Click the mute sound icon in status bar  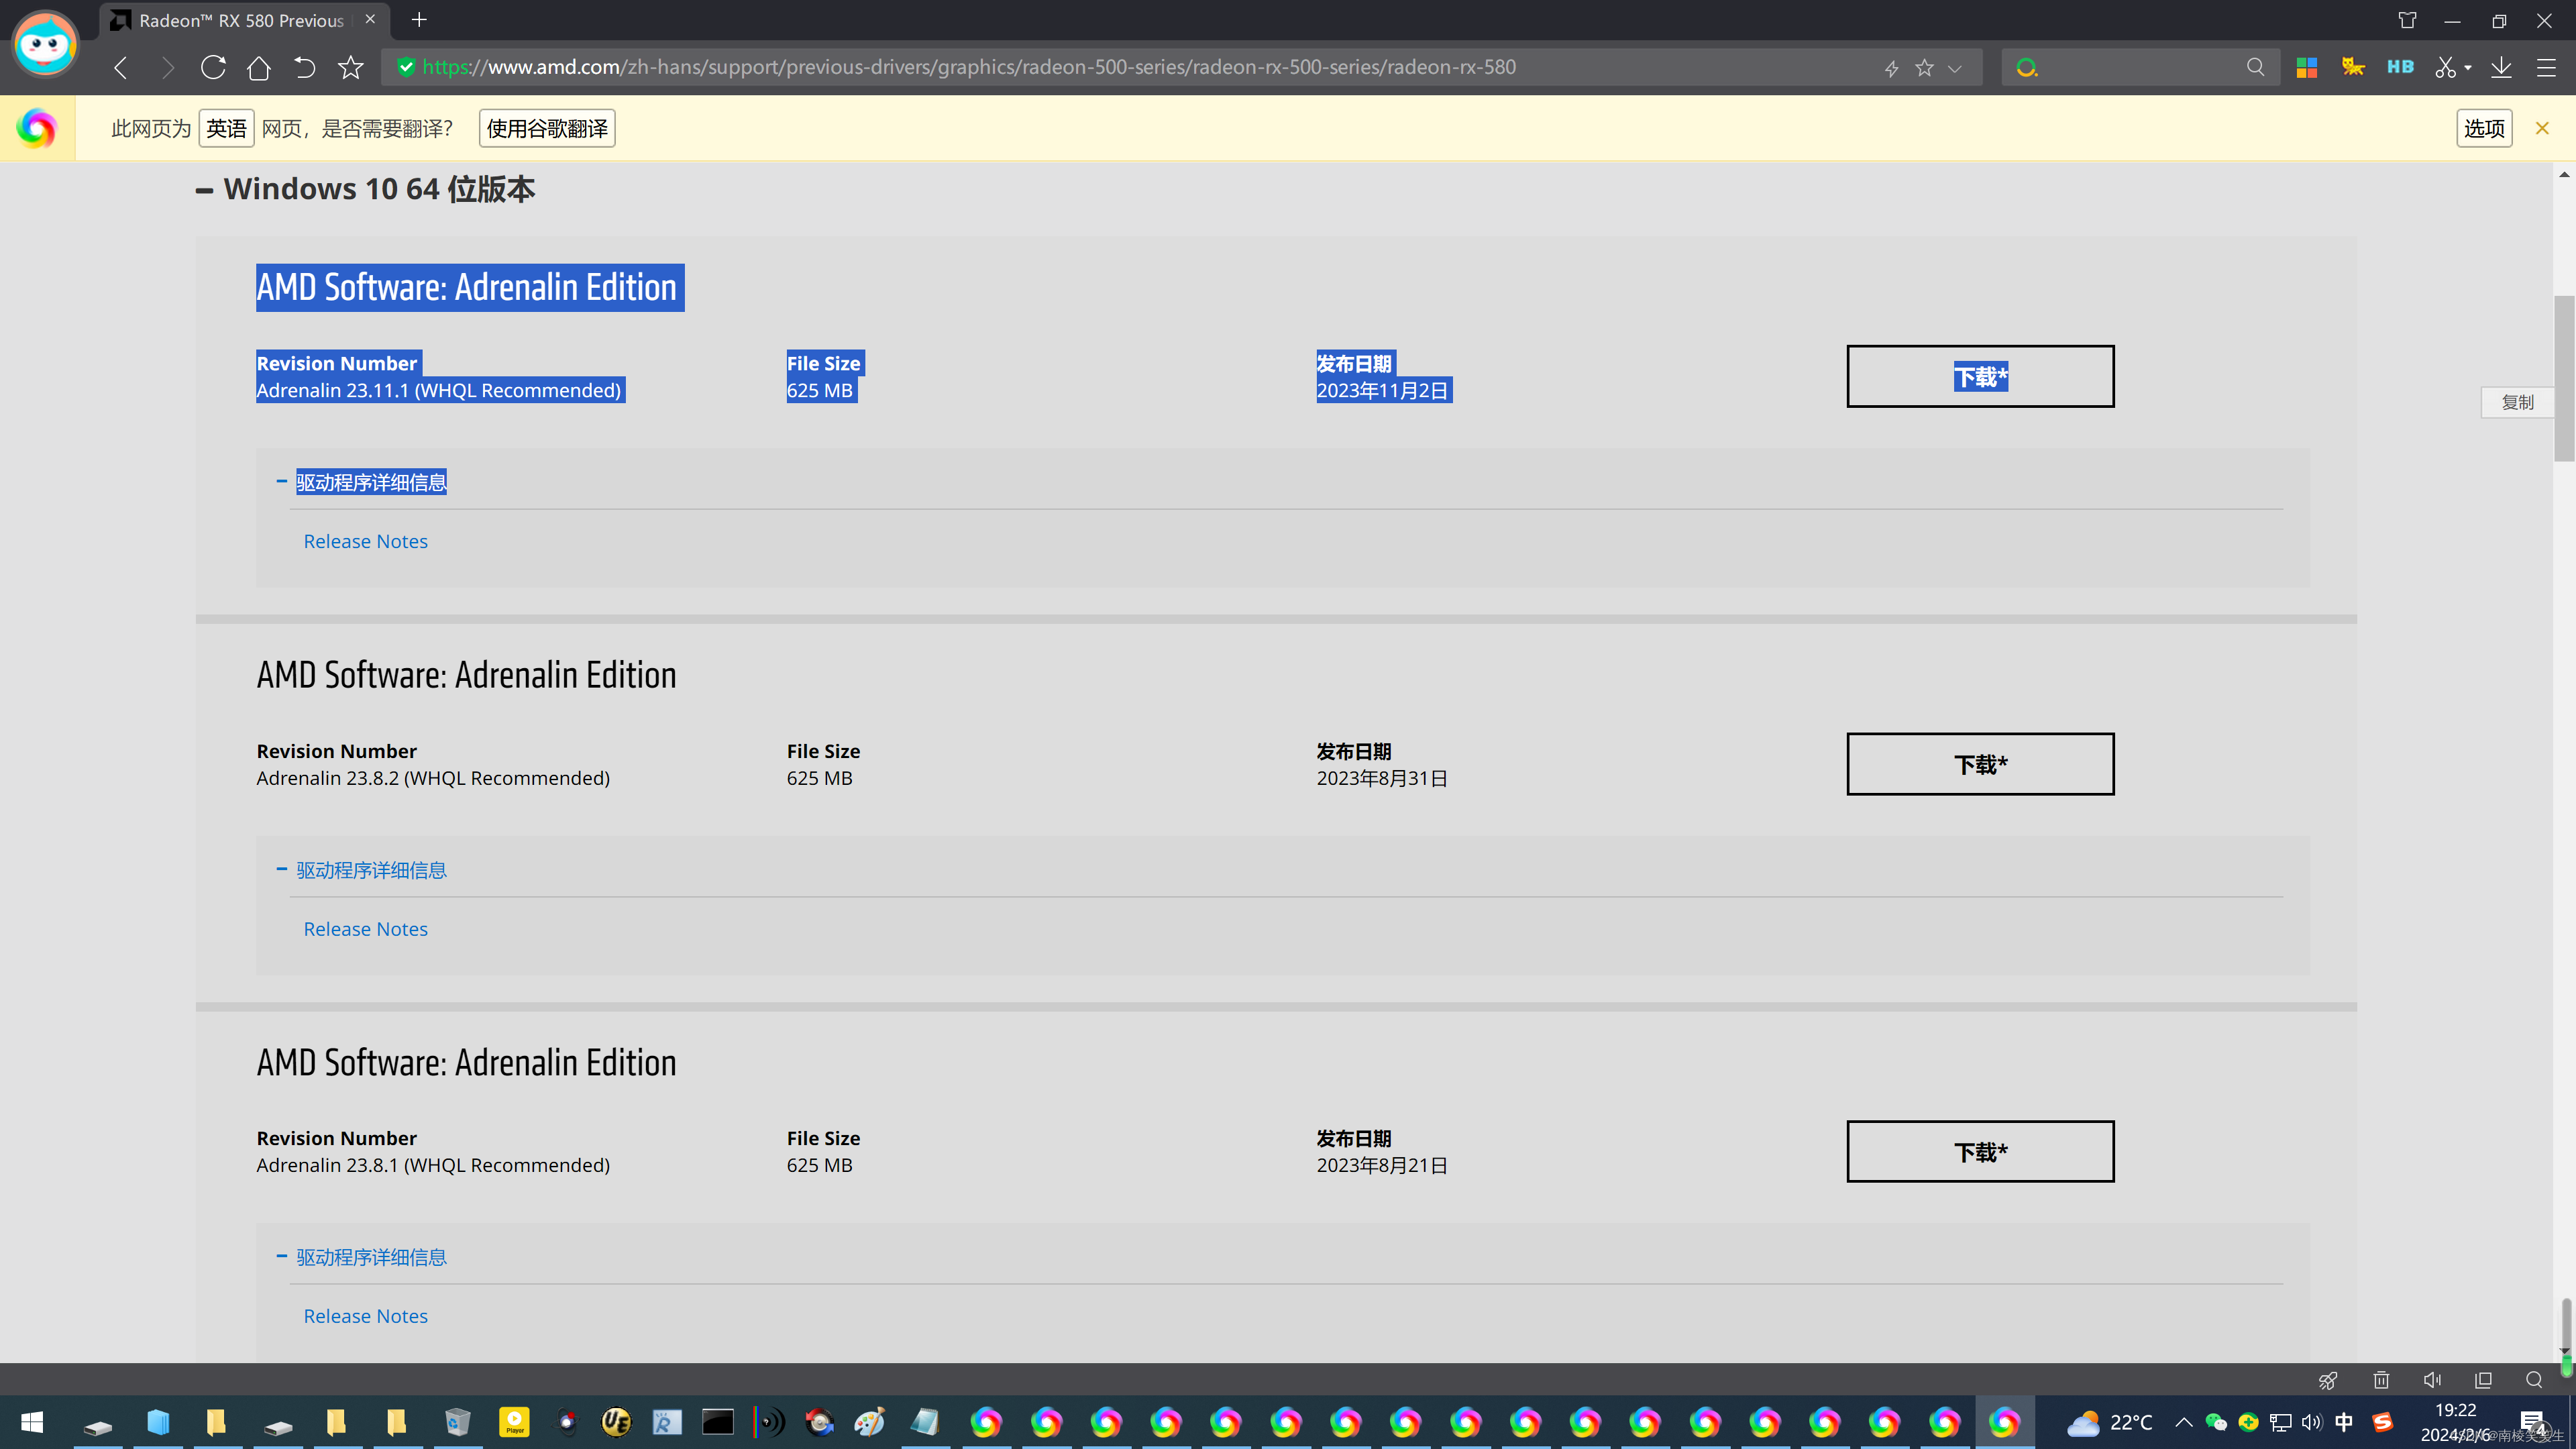pos(2432,1380)
